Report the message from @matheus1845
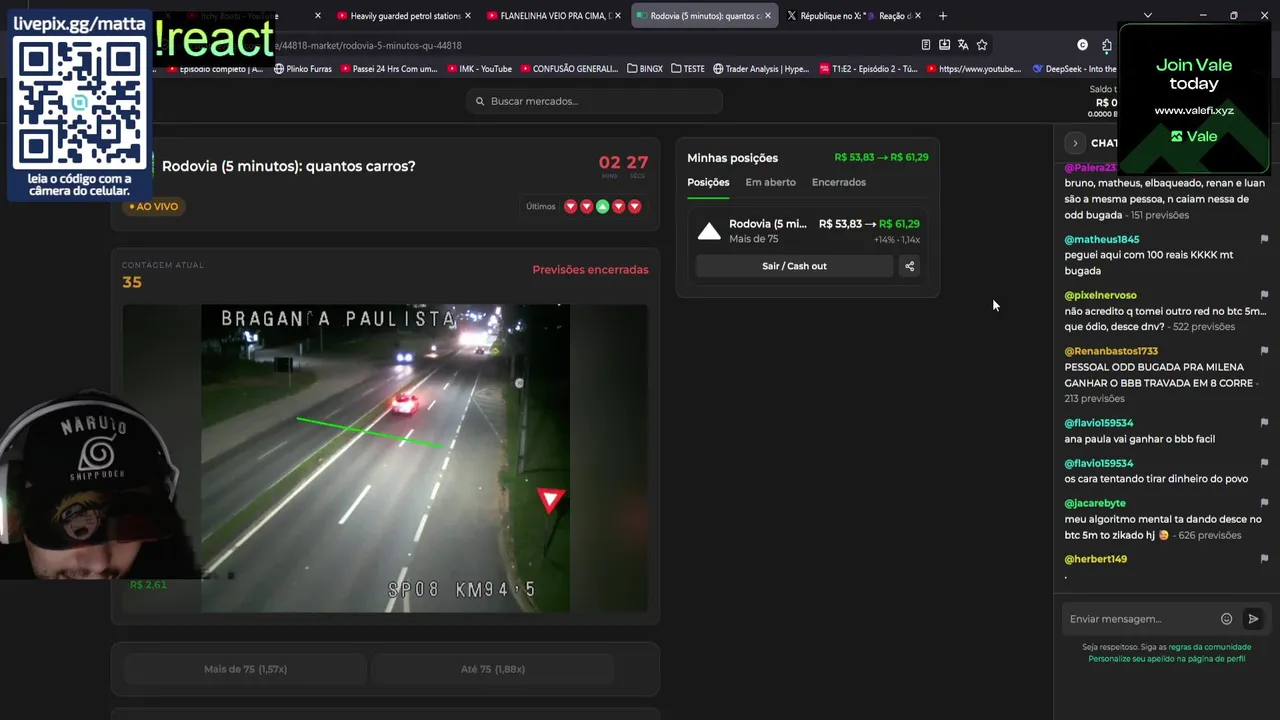 pyautogui.click(x=1264, y=239)
